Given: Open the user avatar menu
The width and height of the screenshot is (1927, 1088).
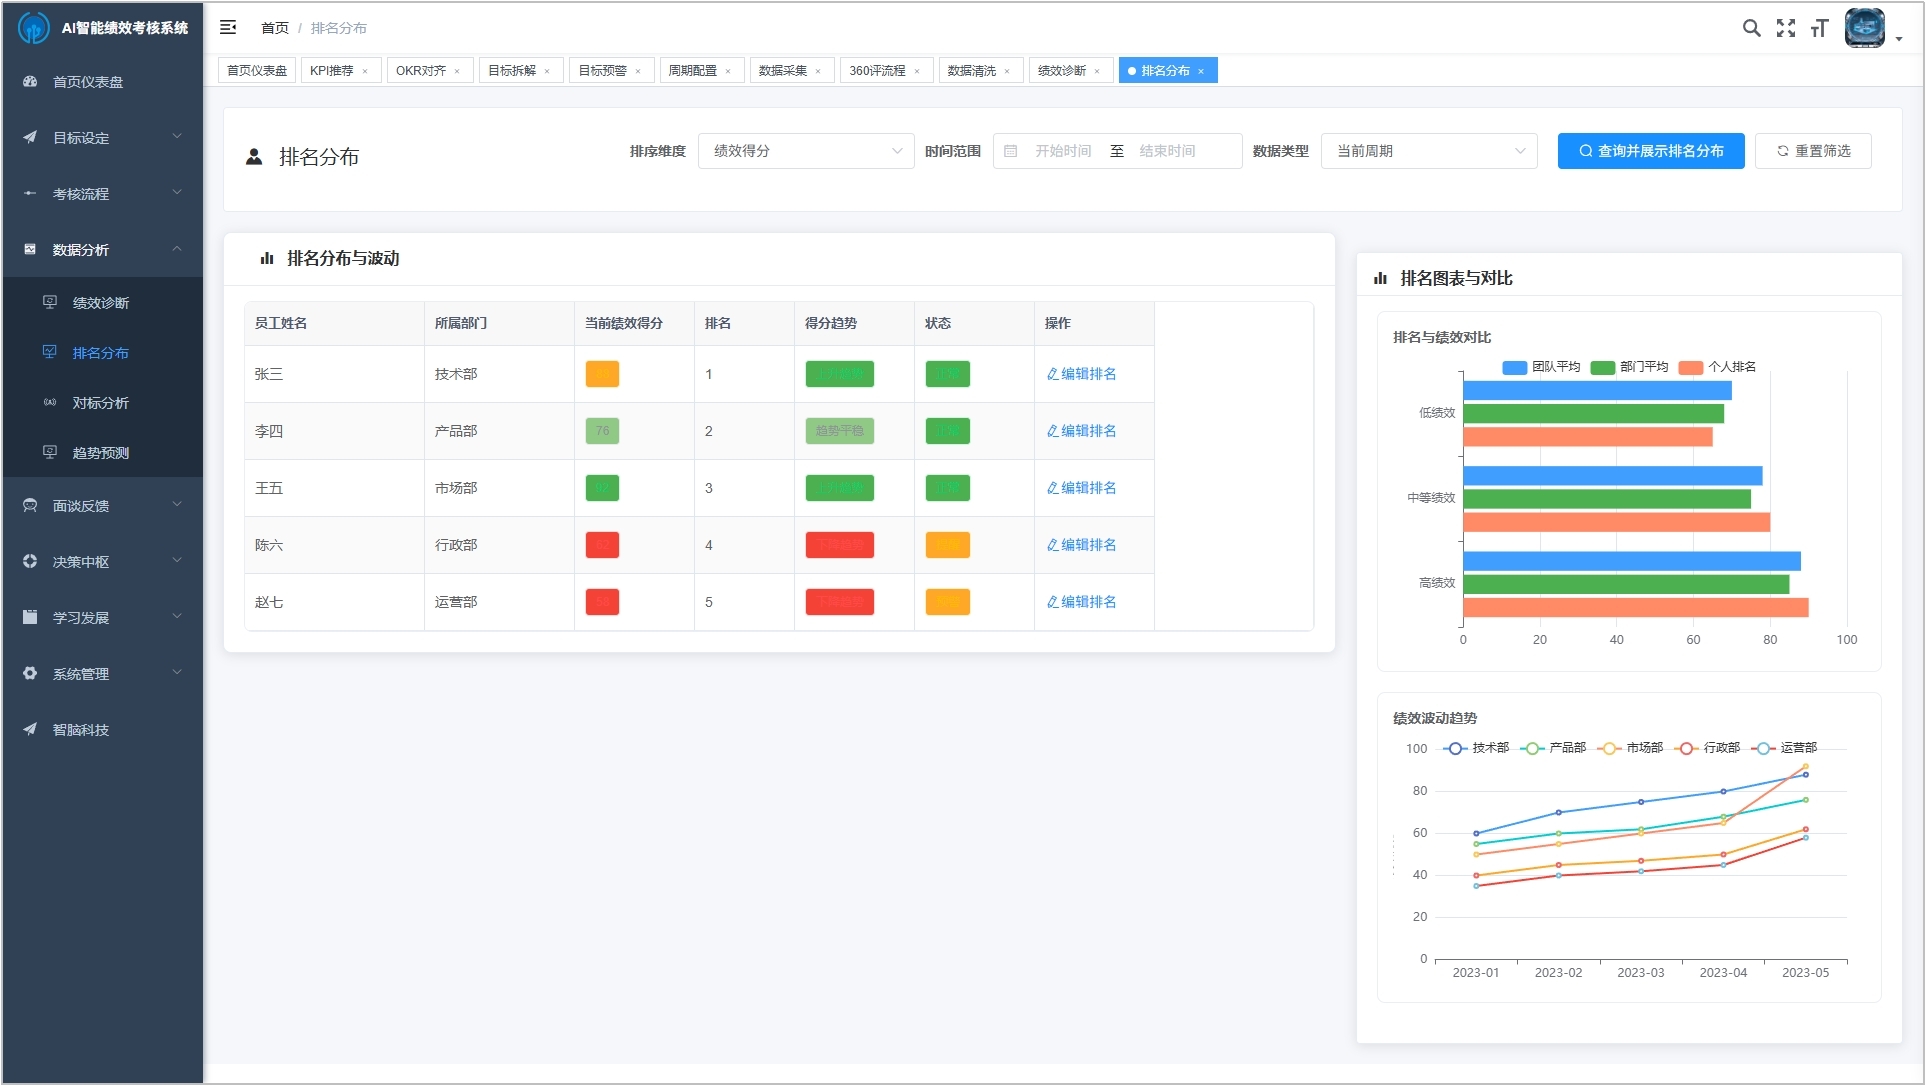Looking at the screenshot, I should [x=1866, y=28].
